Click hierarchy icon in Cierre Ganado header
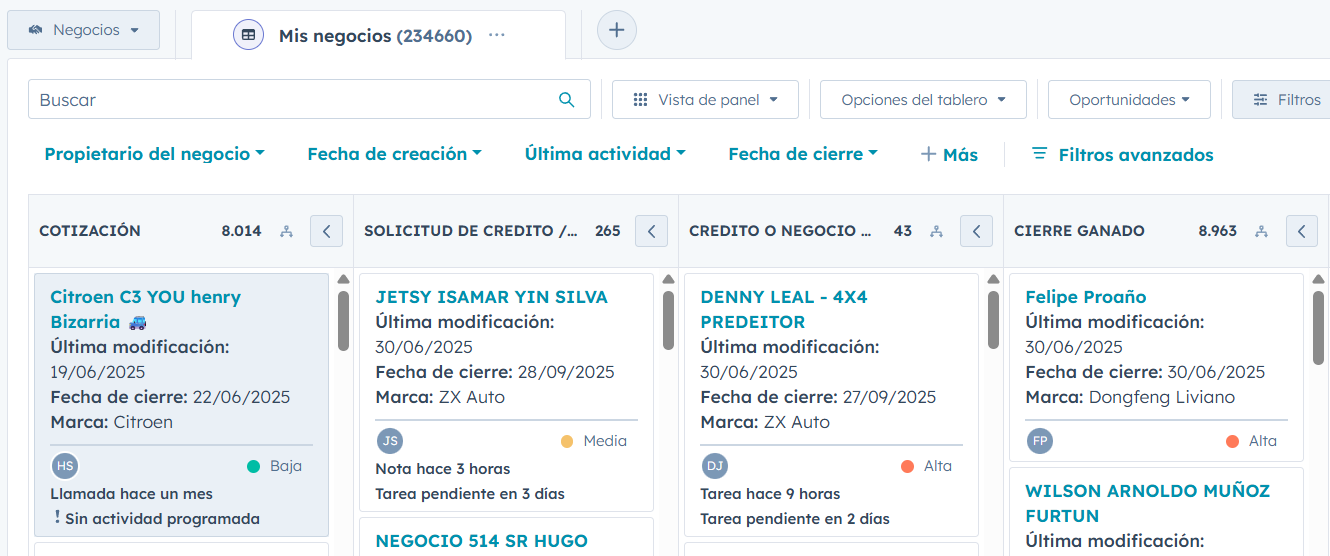This screenshot has height=556, width=1330. click(1261, 231)
